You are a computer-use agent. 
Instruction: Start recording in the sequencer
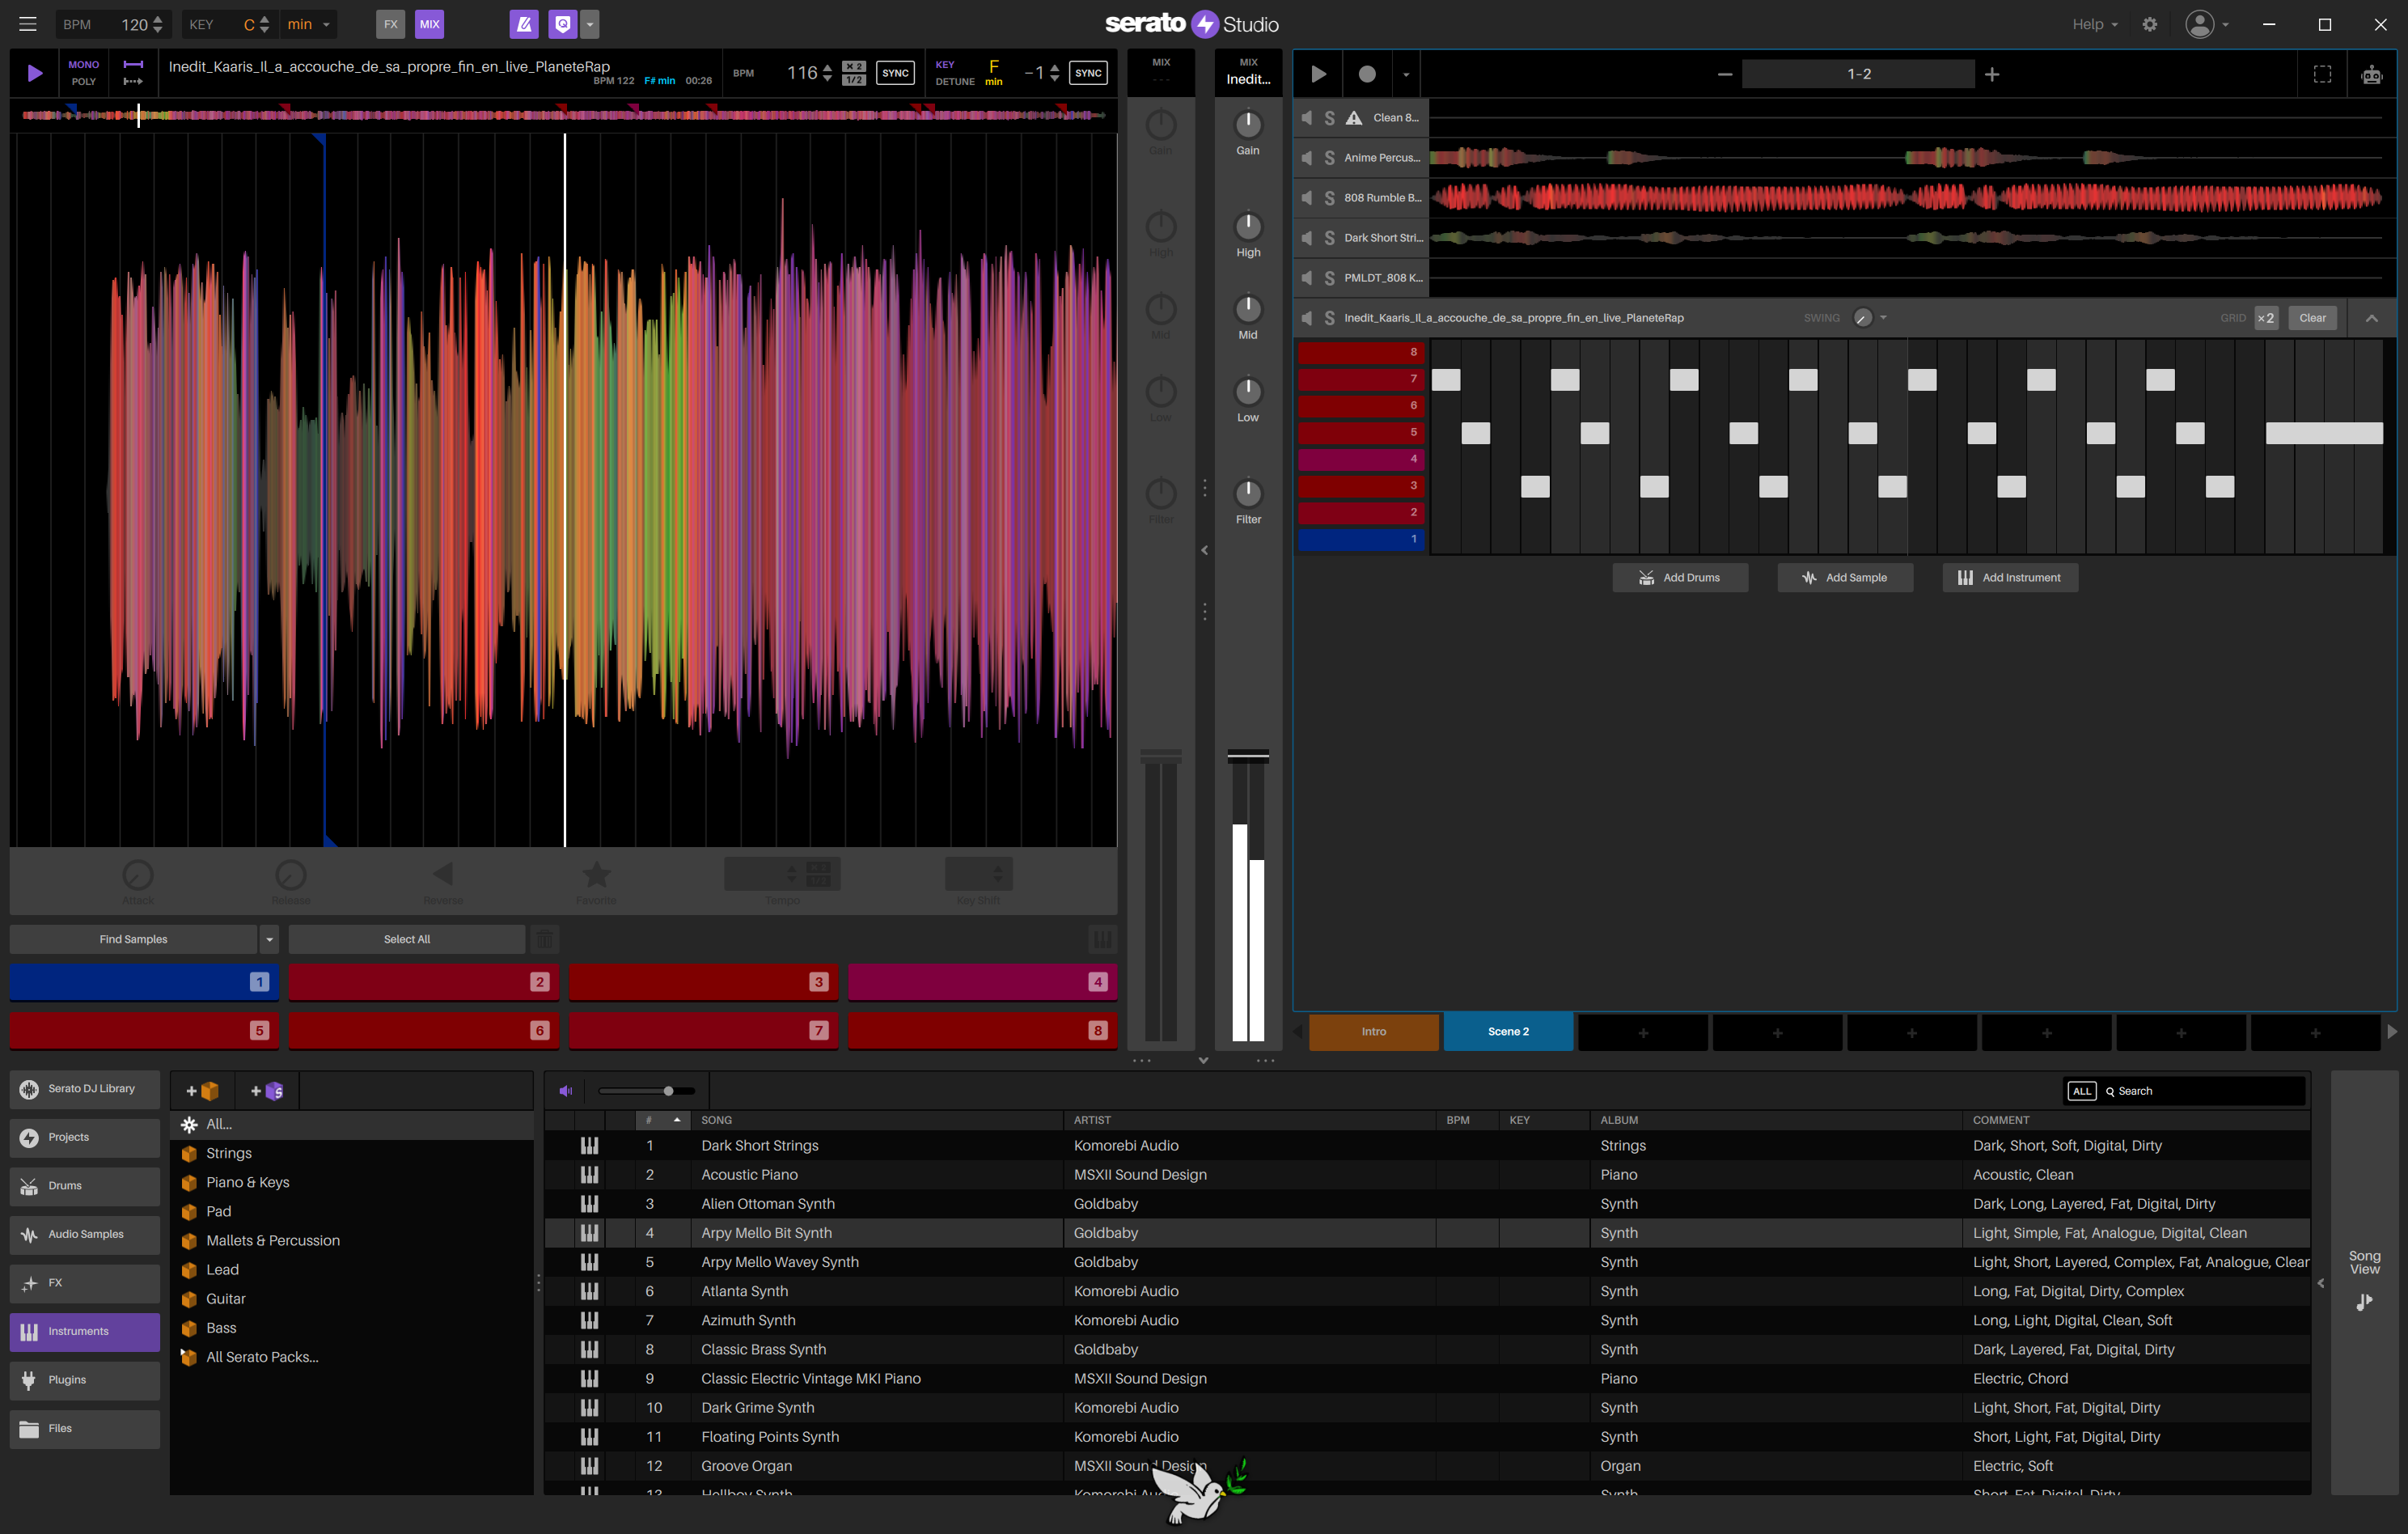(x=1367, y=74)
